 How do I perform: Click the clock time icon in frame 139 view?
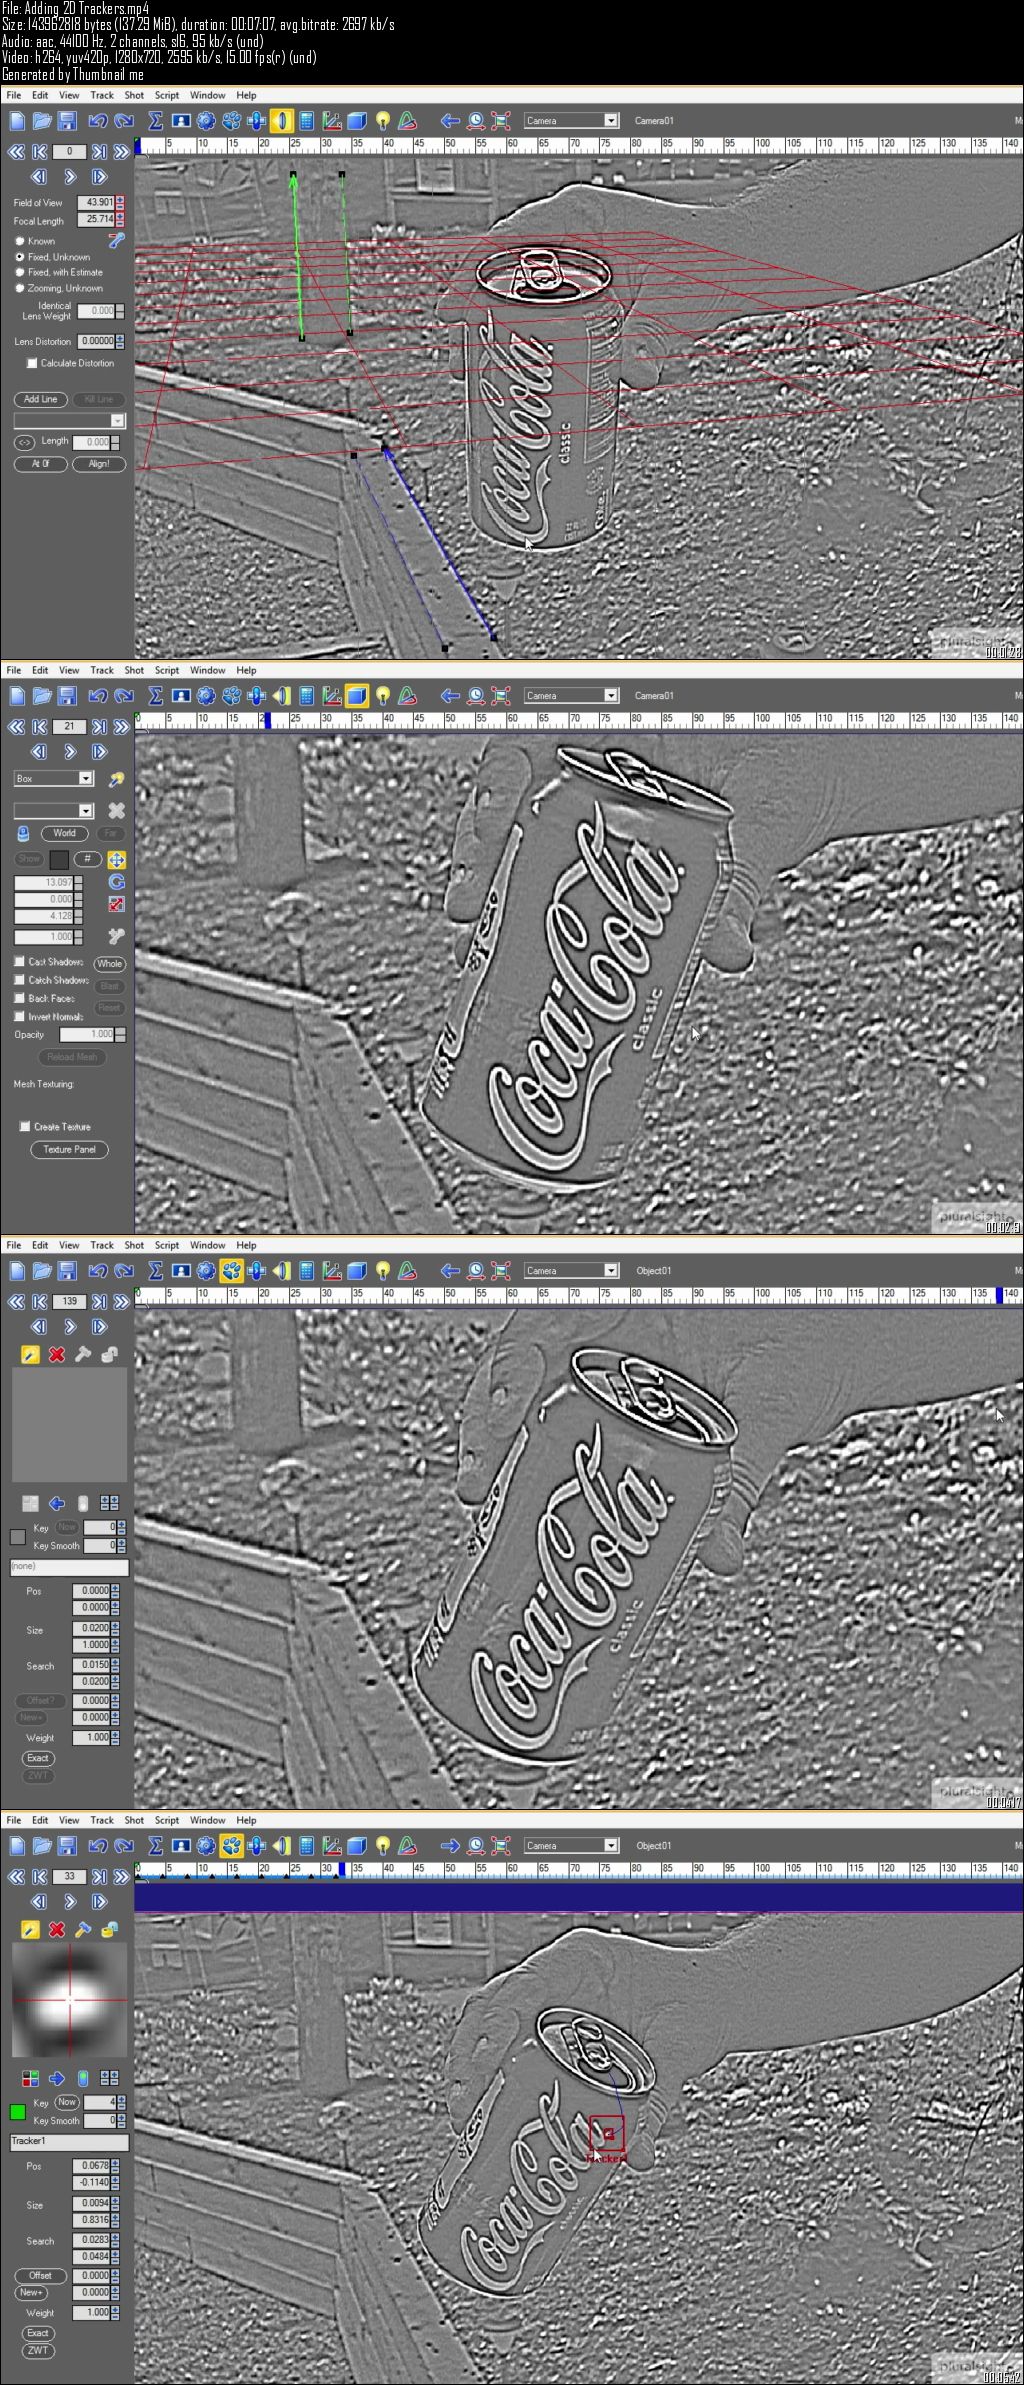pyautogui.click(x=476, y=1271)
